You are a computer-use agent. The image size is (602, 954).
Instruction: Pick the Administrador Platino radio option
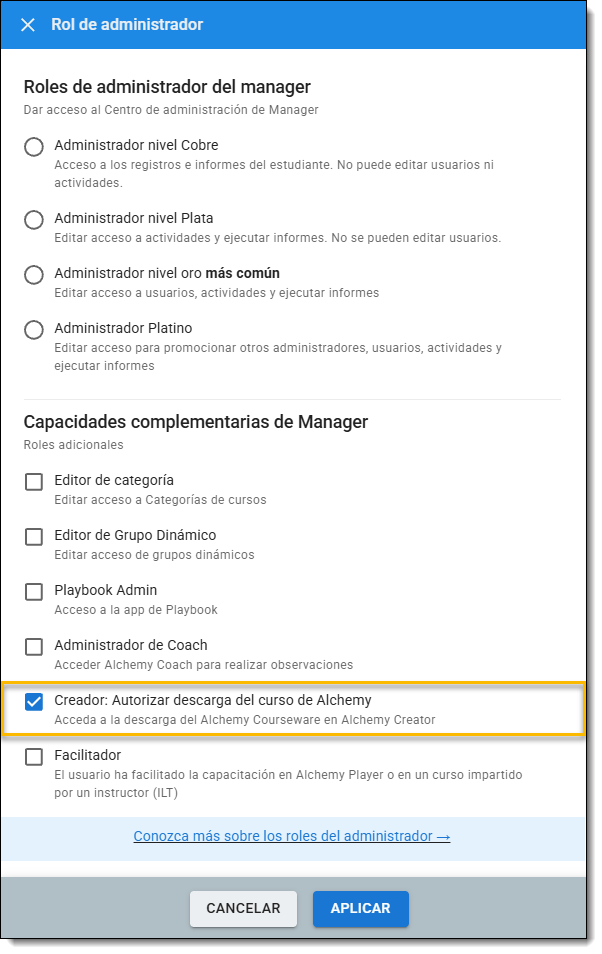[x=34, y=330]
